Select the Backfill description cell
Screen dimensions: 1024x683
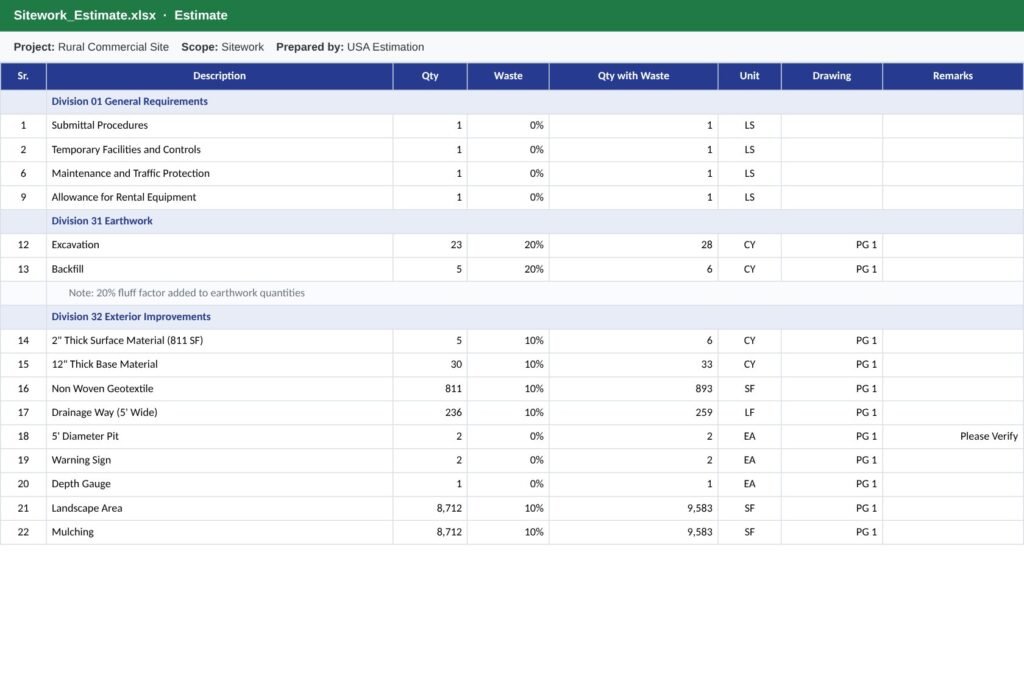click(x=219, y=269)
